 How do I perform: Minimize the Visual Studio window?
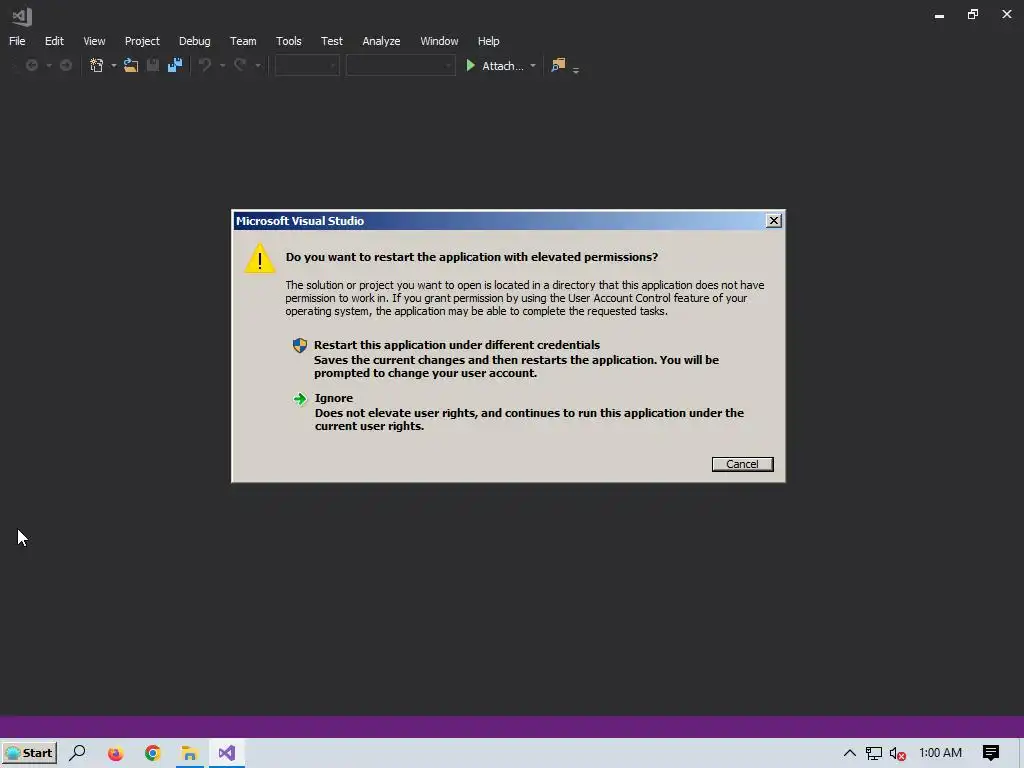click(x=939, y=14)
